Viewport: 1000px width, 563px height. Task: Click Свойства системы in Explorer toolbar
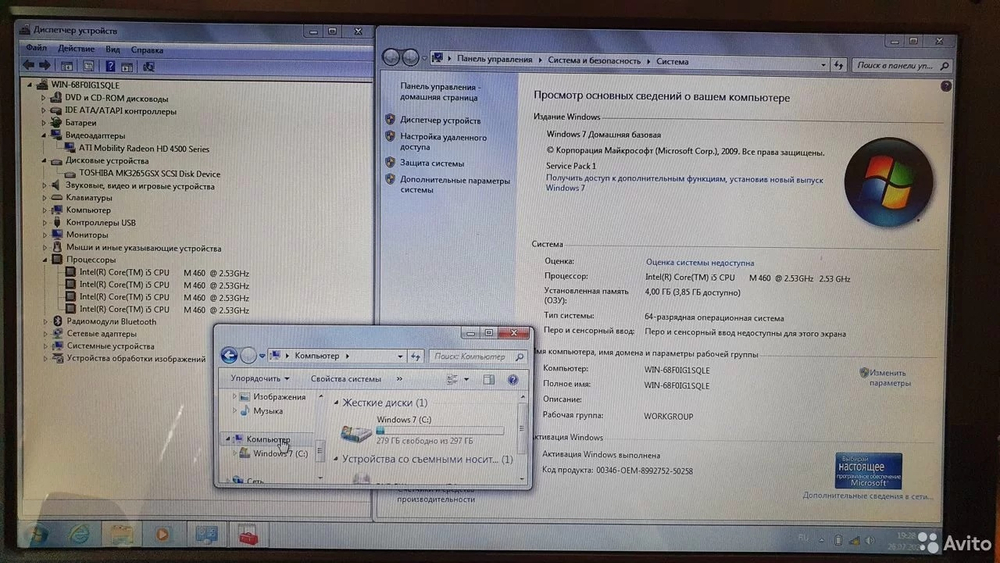tap(346, 379)
